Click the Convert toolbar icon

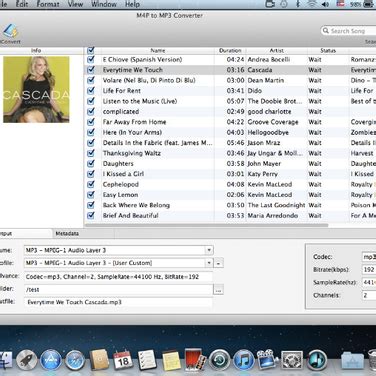10,32
